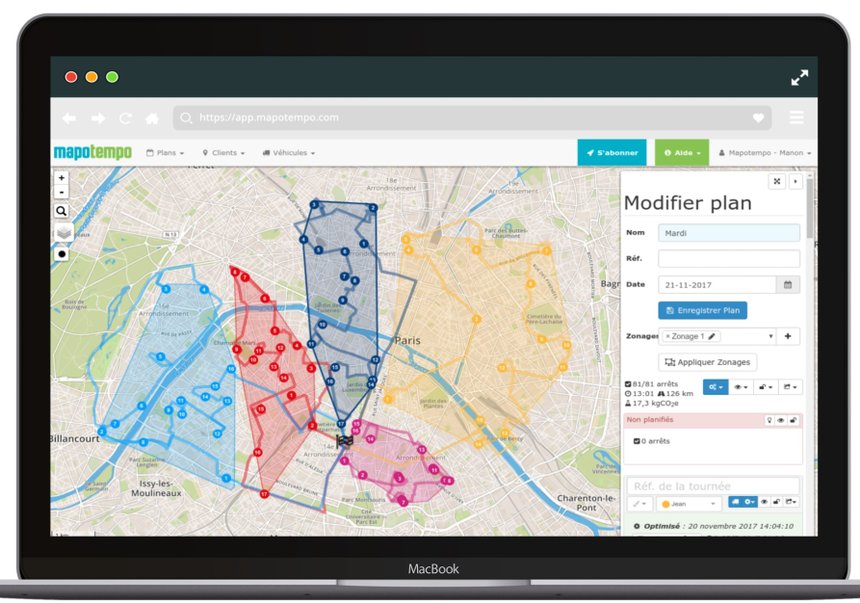Open the Véhicules menu
The width and height of the screenshot is (860, 603).
(x=289, y=153)
